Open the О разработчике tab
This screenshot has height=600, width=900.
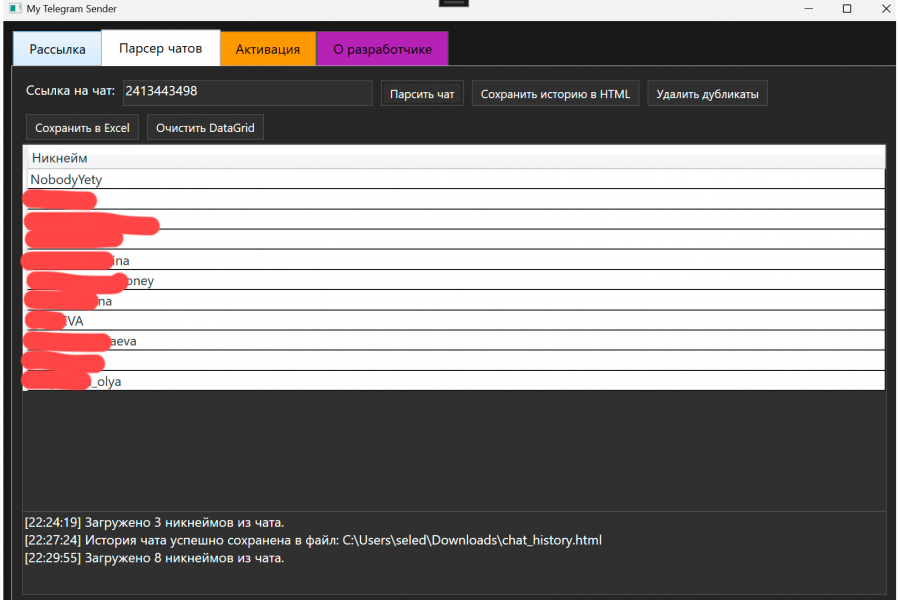click(382, 49)
